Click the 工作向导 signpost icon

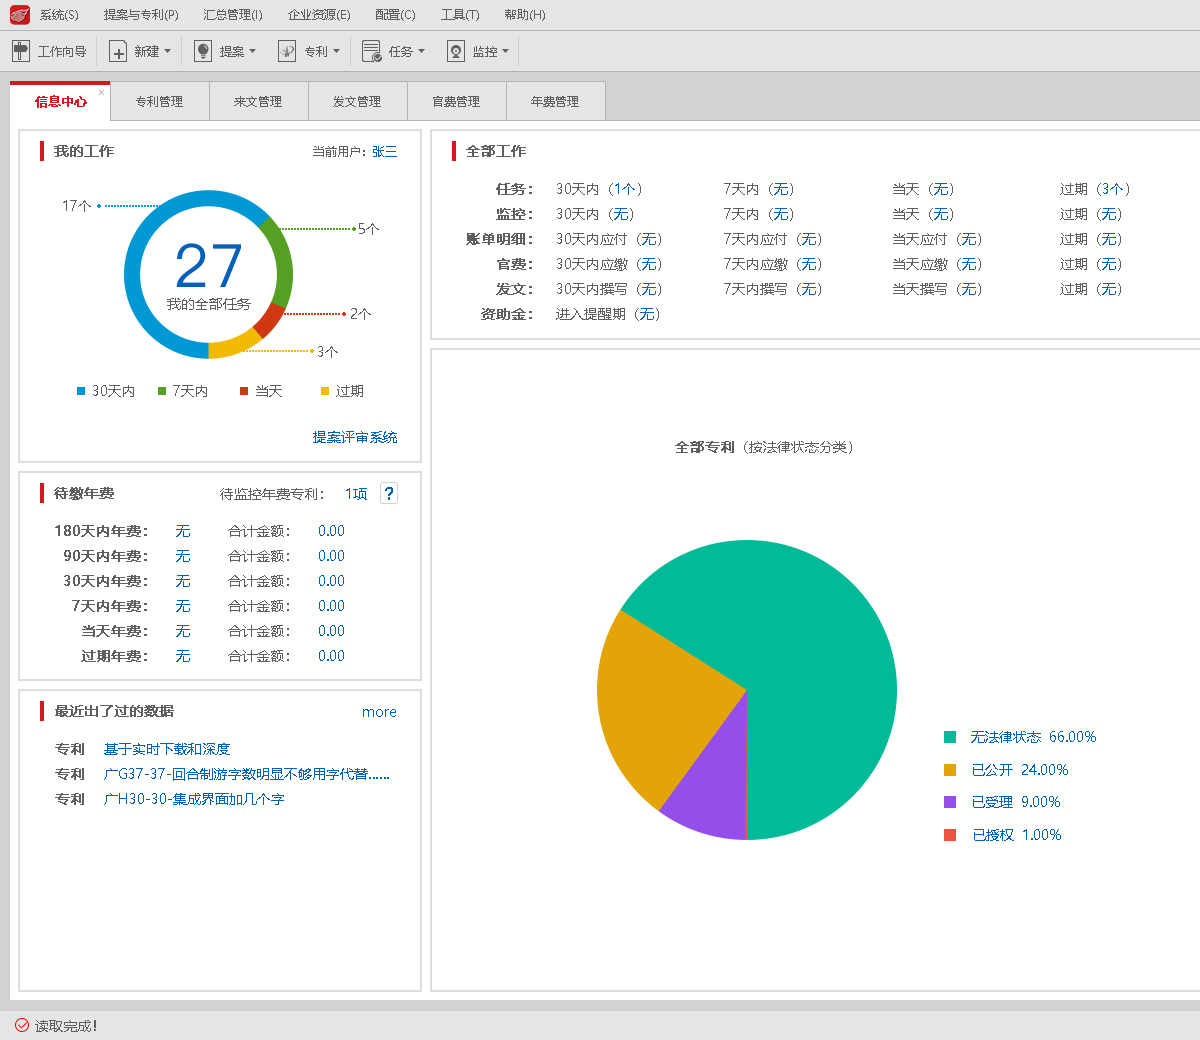pos(21,51)
